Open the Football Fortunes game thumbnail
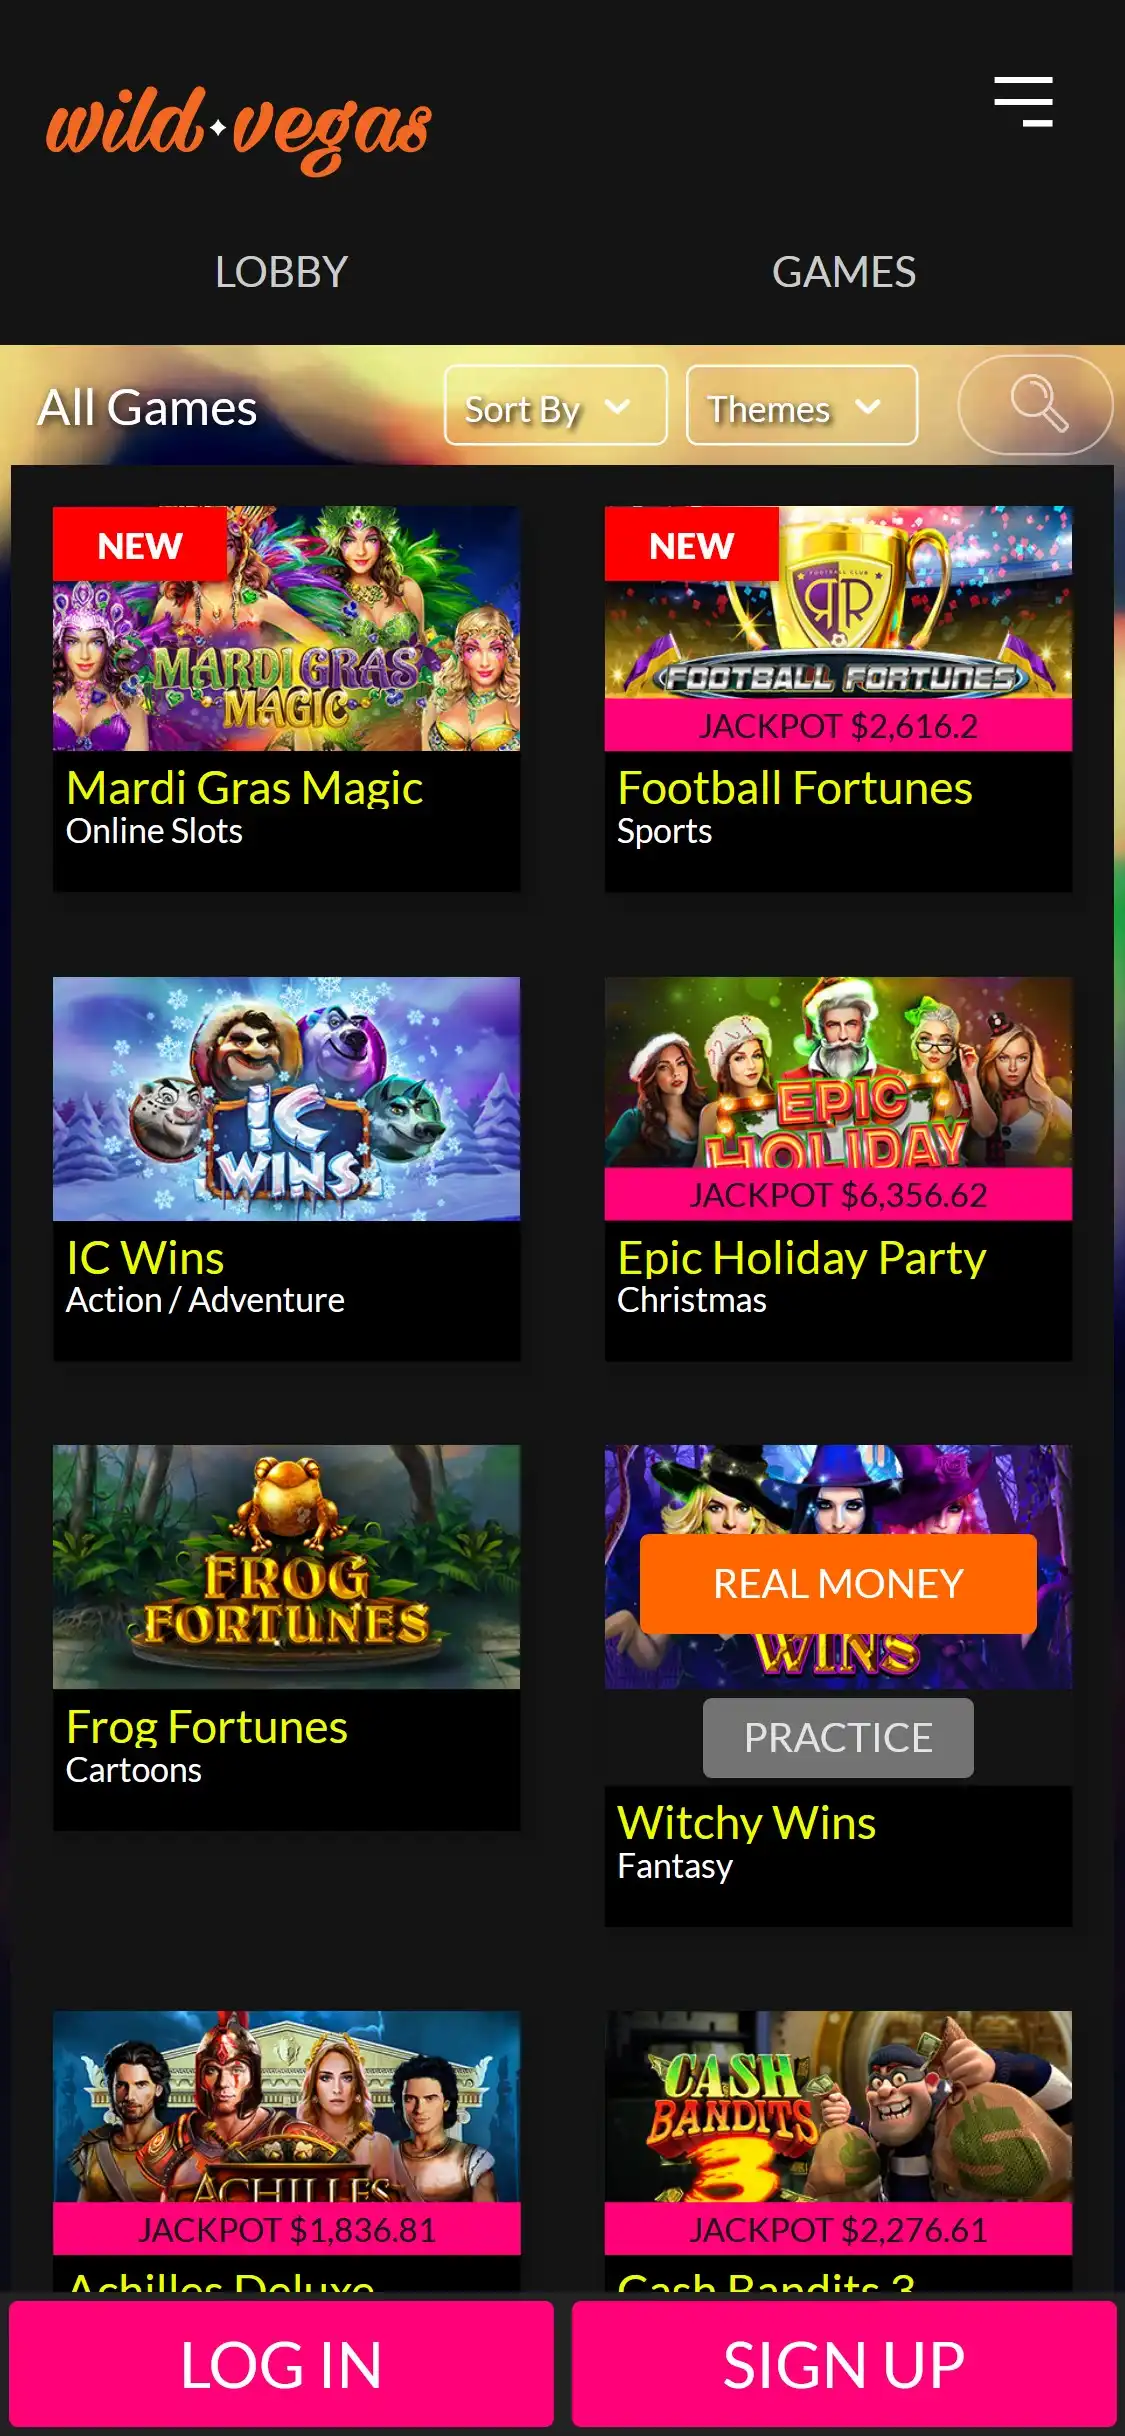The width and height of the screenshot is (1125, 2436). (x=838, y=602)
